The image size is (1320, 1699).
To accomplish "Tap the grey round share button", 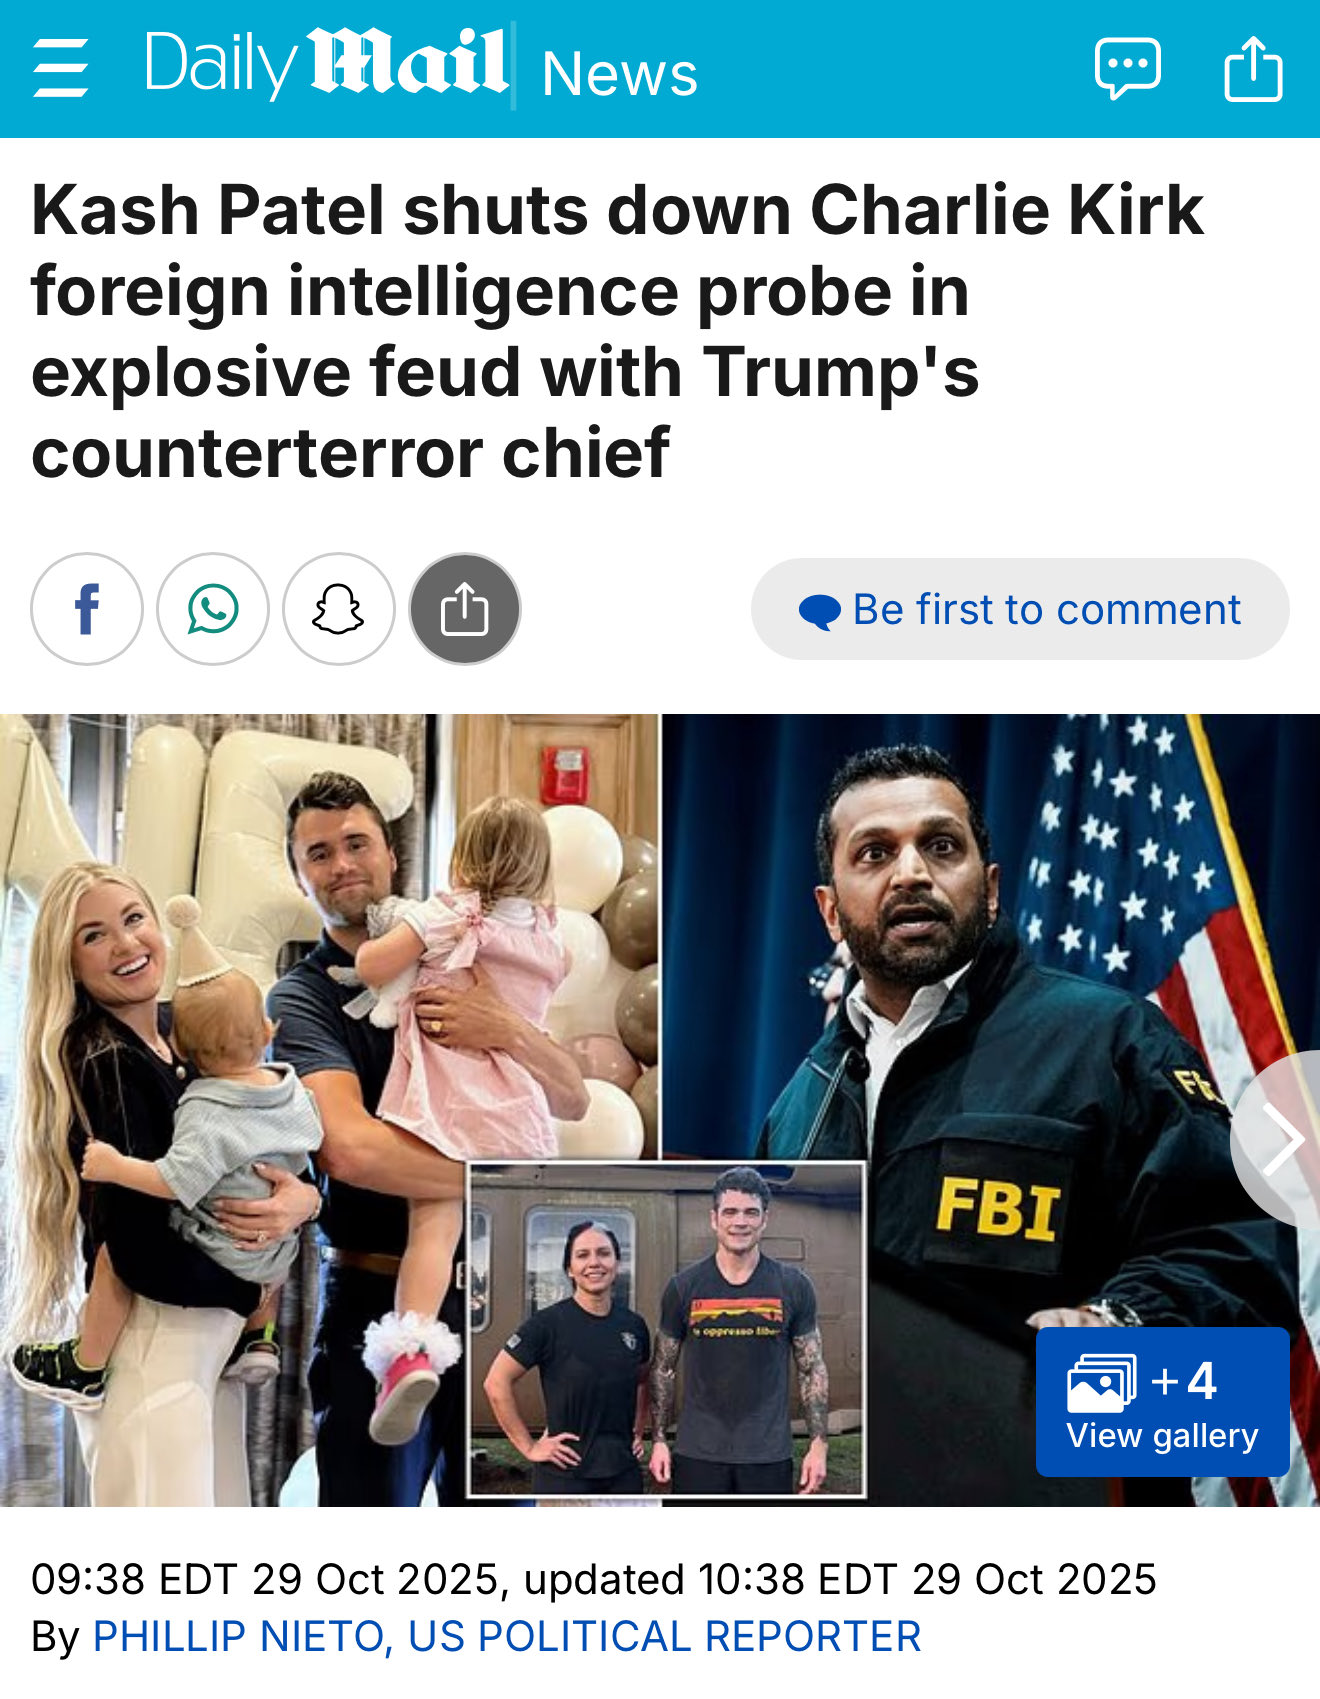I will point(465,609).
